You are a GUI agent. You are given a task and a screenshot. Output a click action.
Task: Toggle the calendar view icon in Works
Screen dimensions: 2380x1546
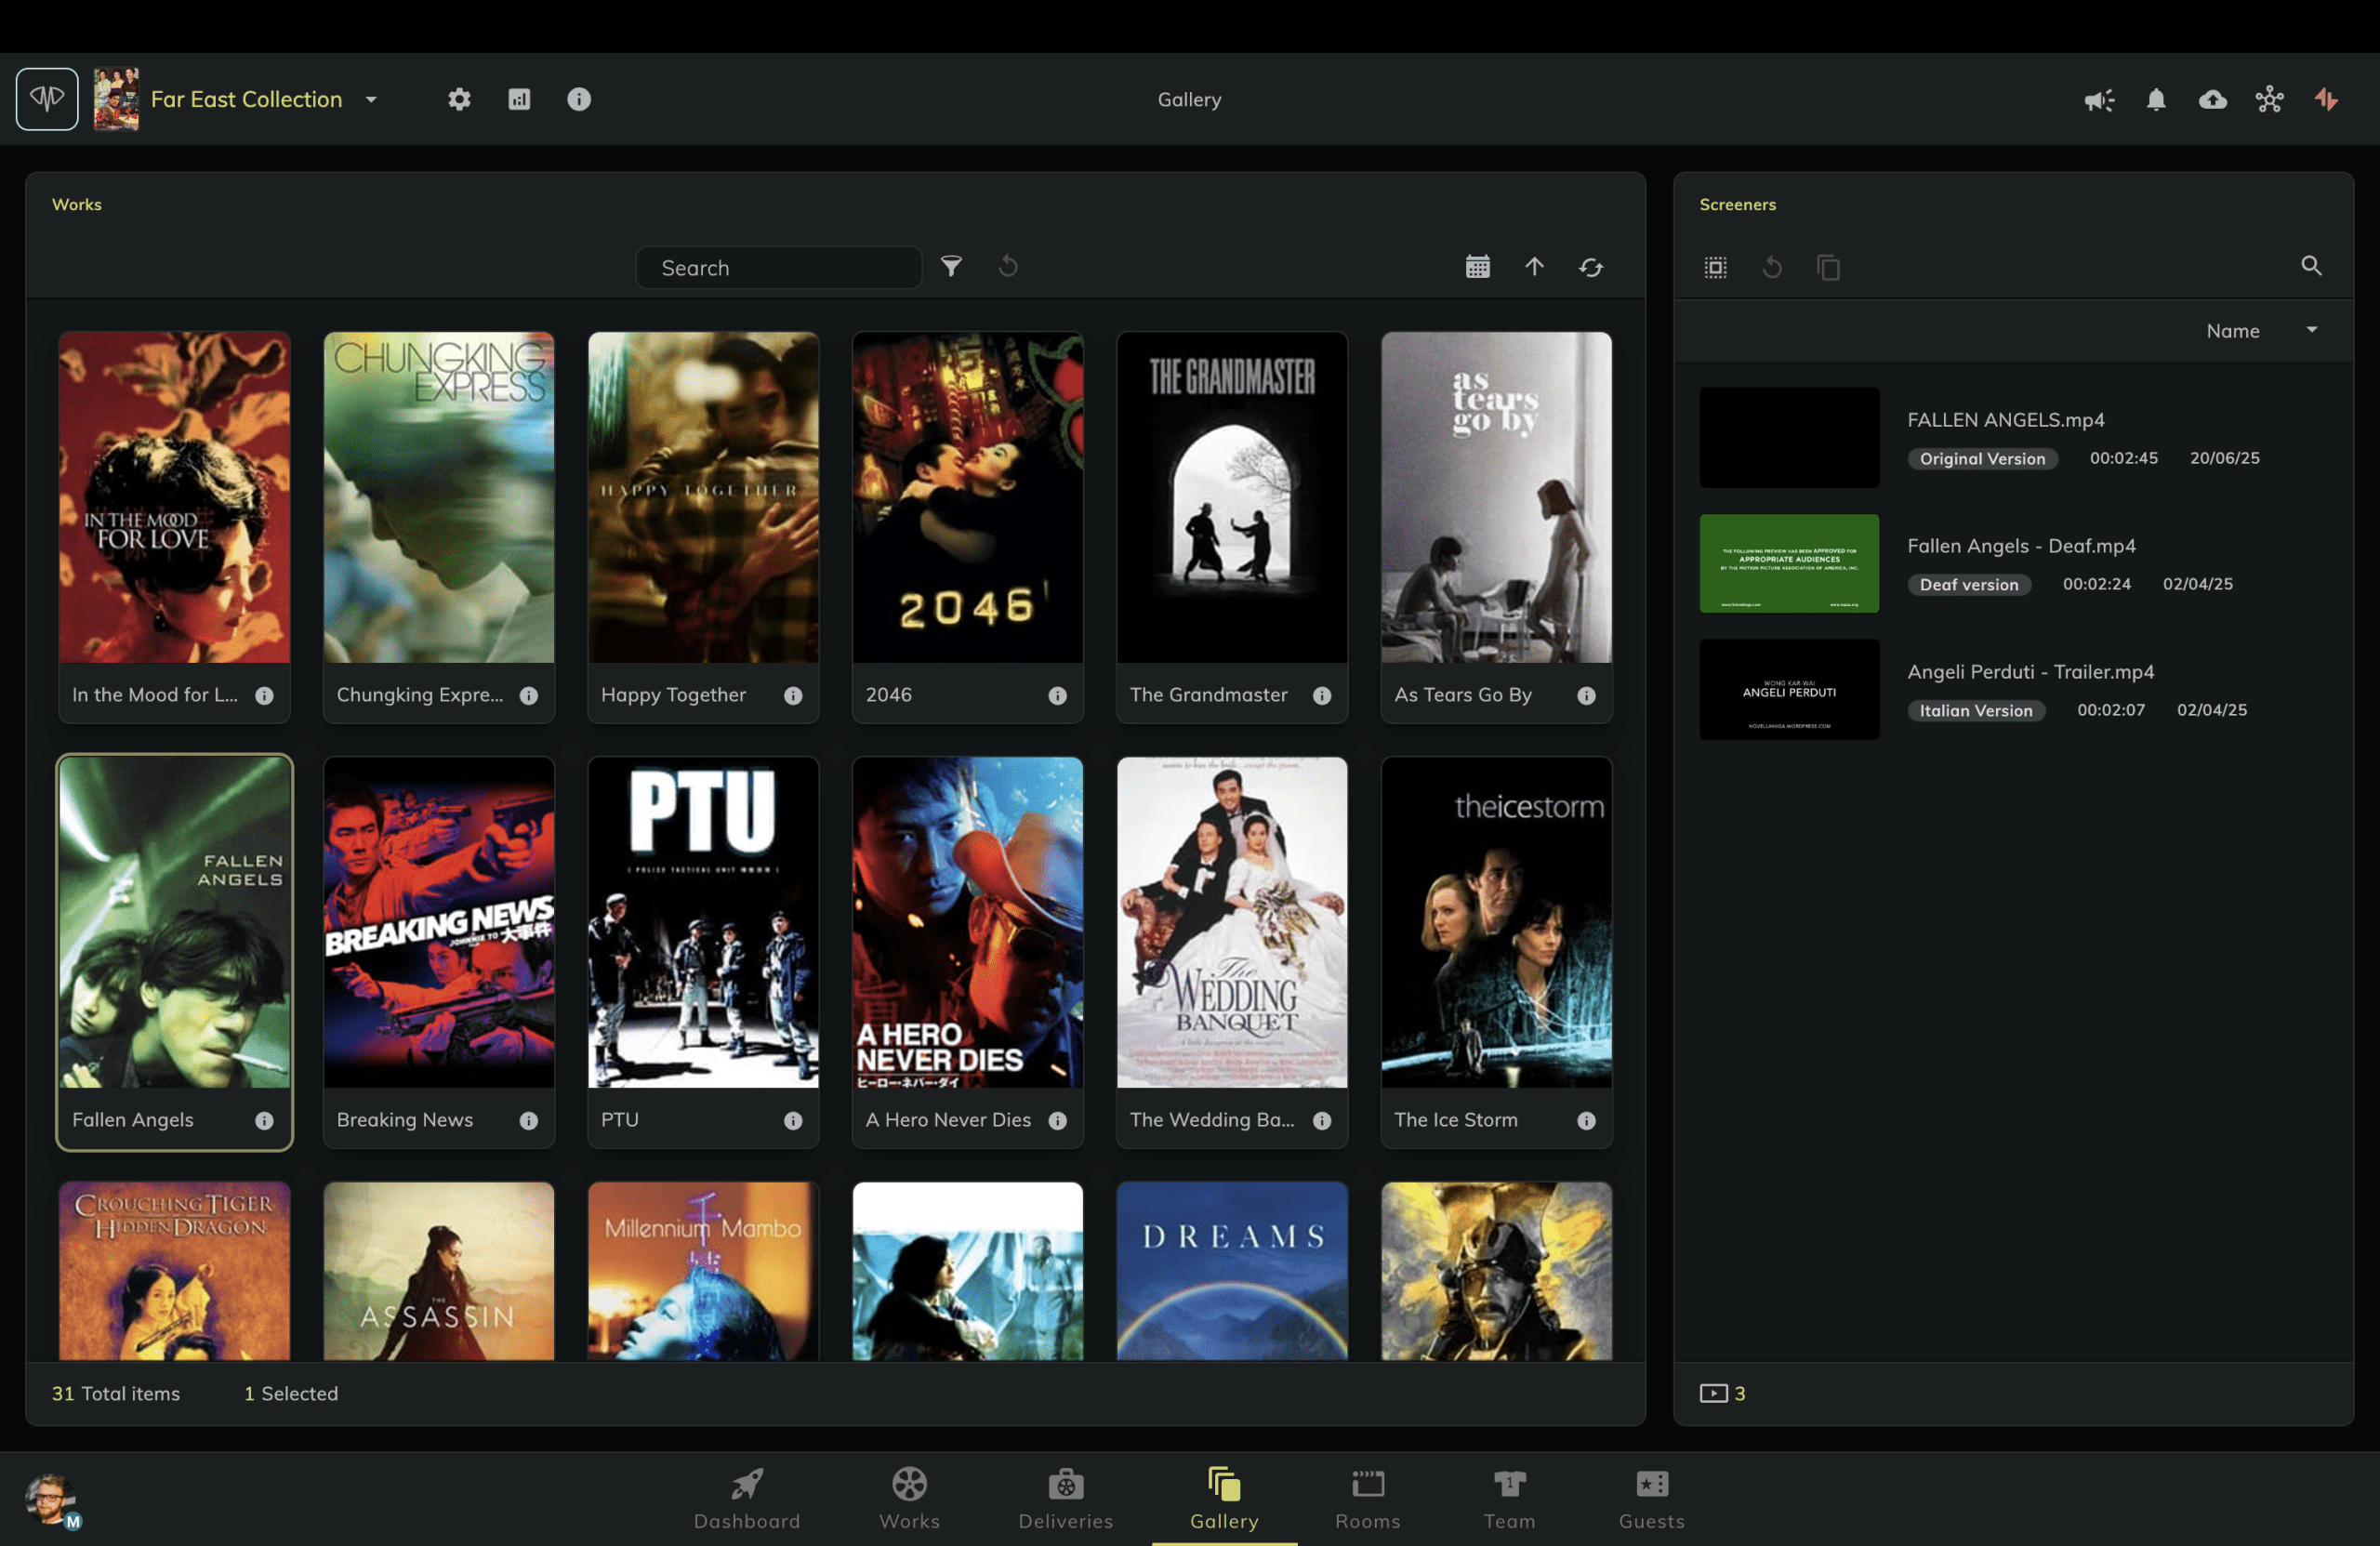[x=1477, y=266]
